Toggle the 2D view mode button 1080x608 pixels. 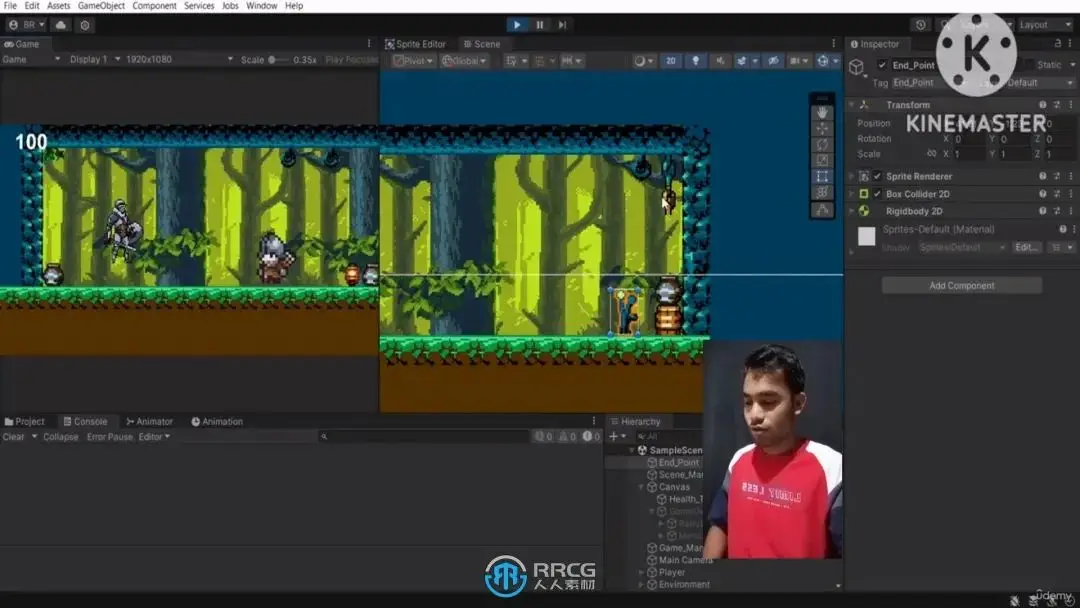(x=670, y=61)
